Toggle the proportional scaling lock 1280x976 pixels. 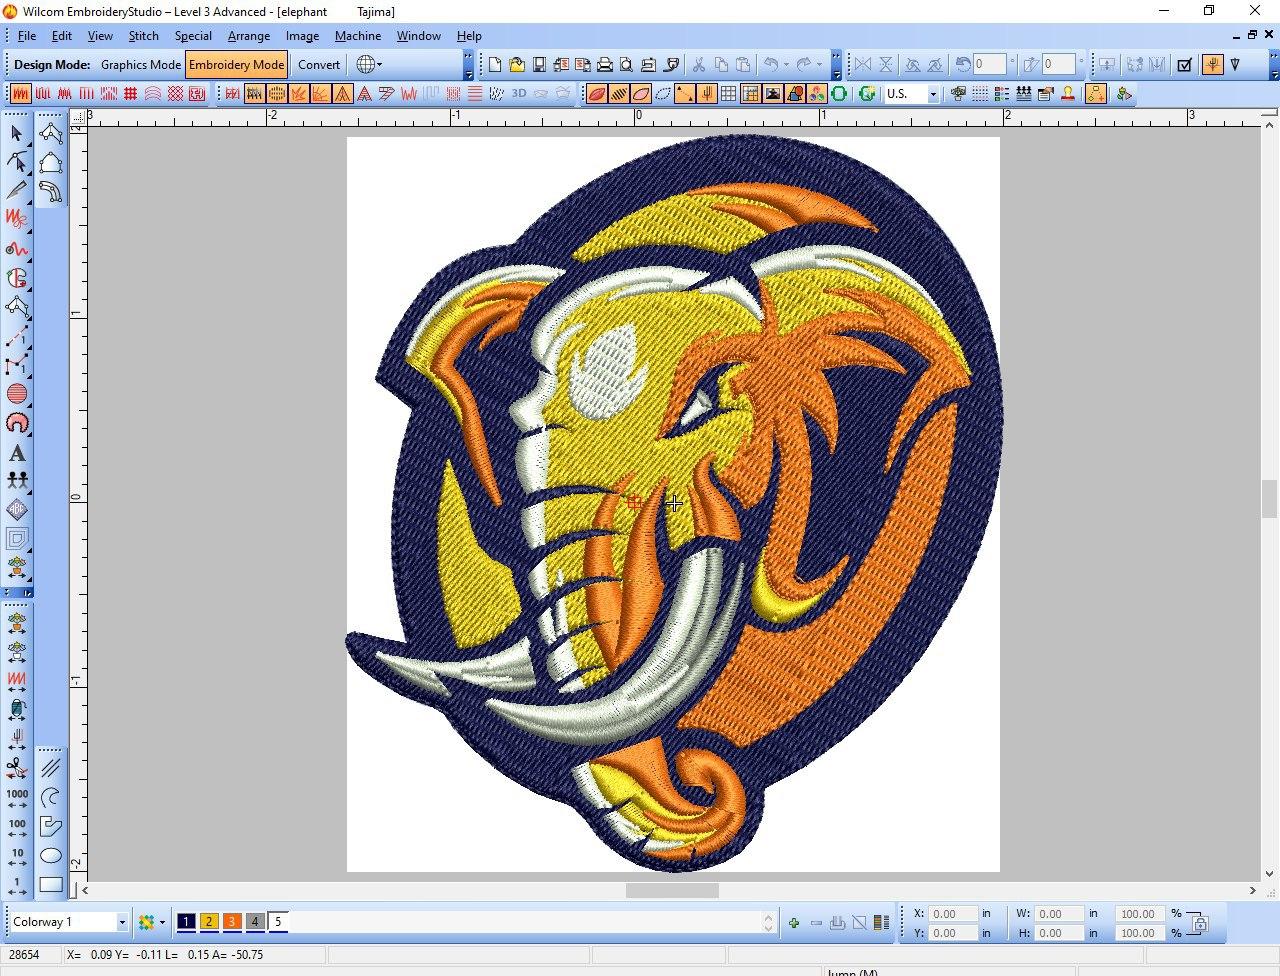pos(1199,923)
